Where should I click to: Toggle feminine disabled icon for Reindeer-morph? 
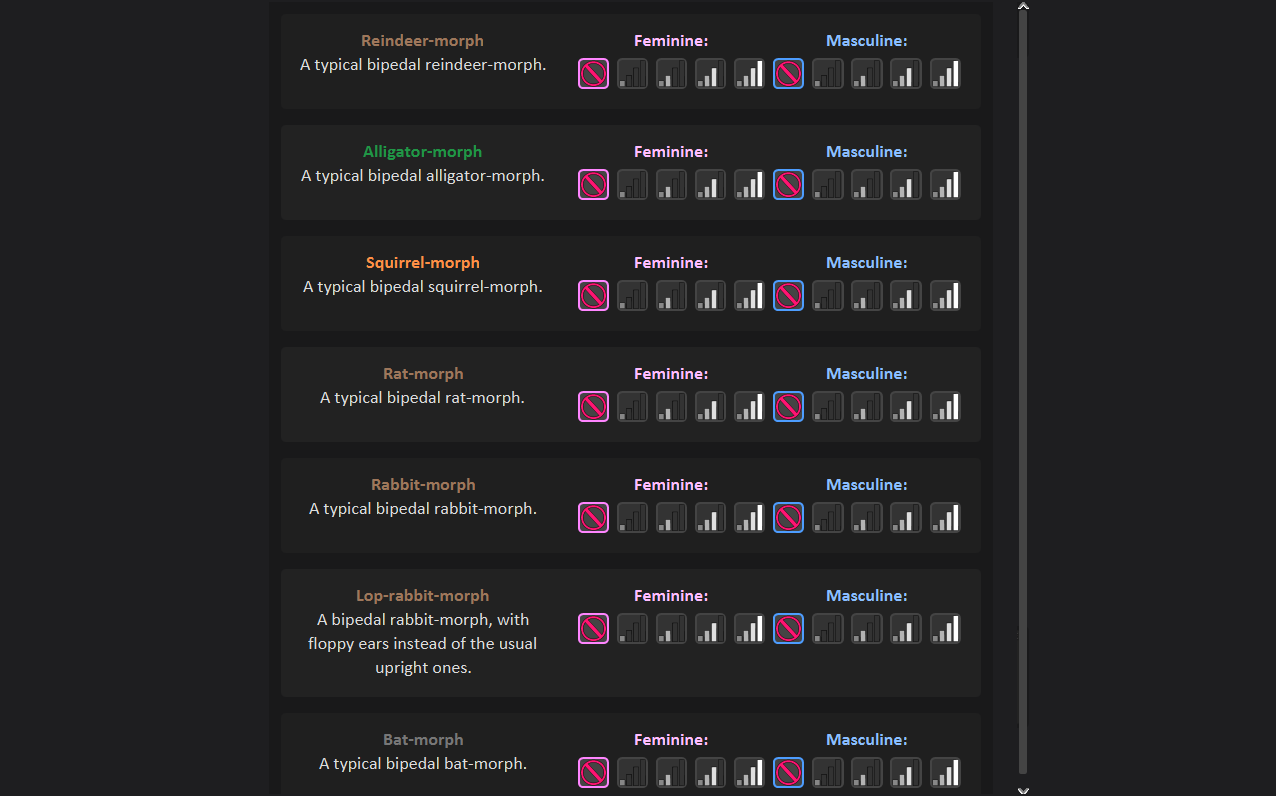(593, 74)
